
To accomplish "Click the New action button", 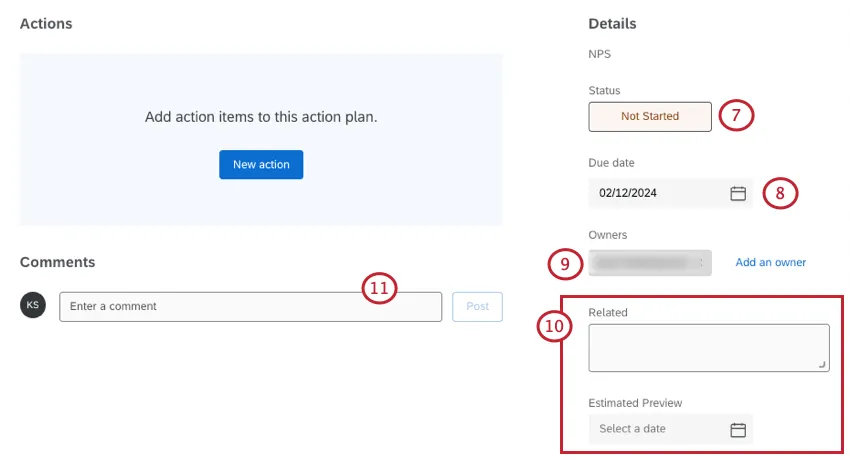I will point(261,165).
